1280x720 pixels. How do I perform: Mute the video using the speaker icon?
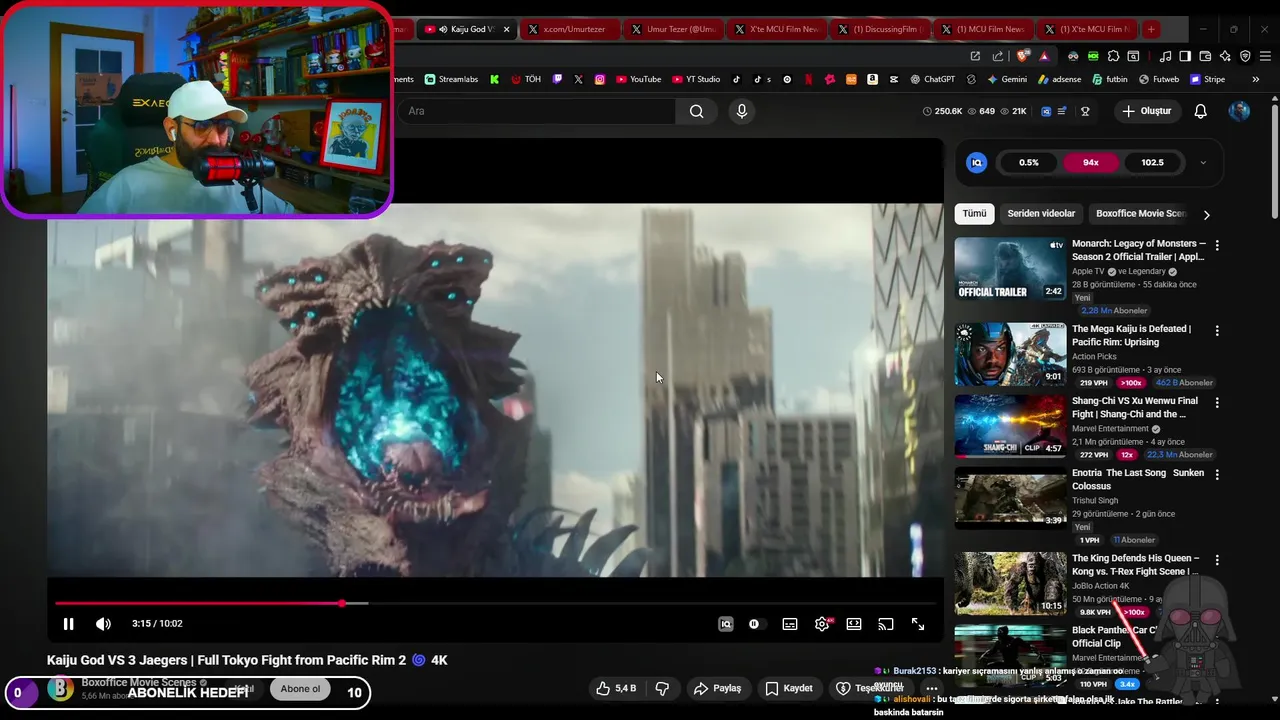(x=103, y=624)
